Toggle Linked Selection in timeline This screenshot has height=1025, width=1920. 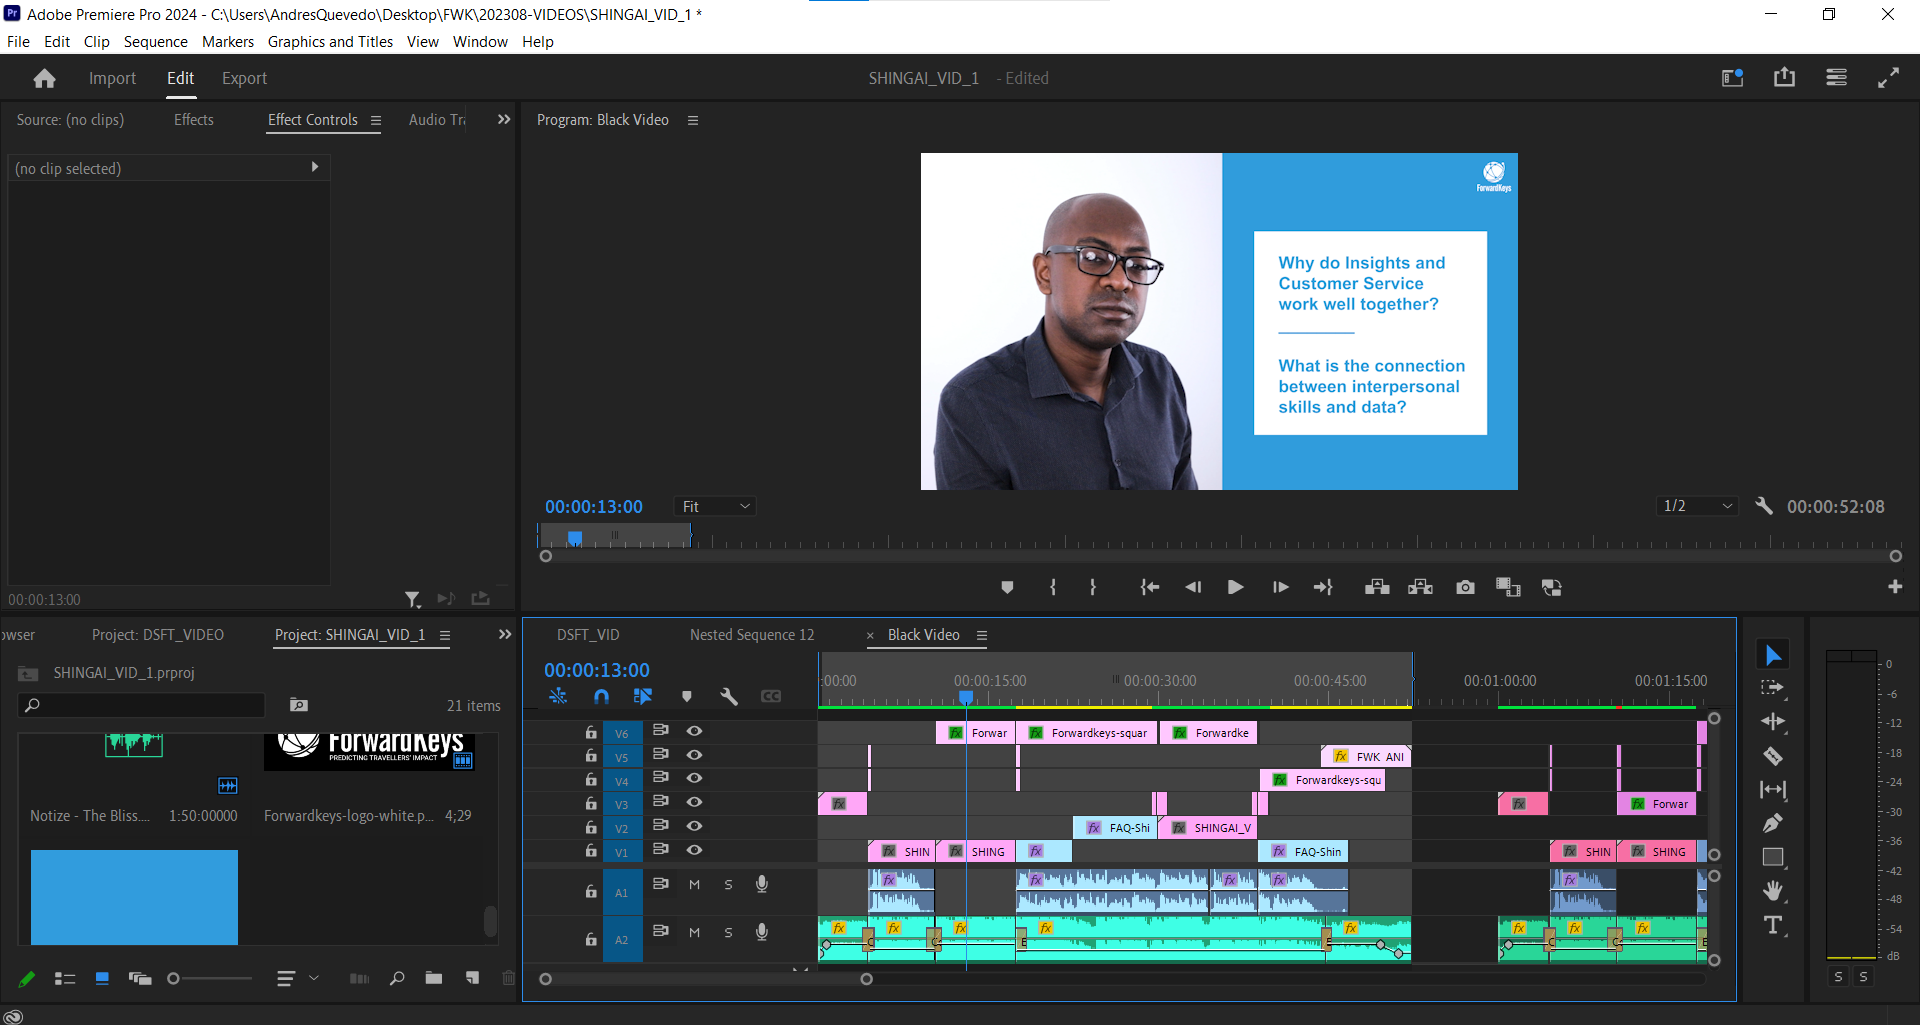[x=643, y=696]
